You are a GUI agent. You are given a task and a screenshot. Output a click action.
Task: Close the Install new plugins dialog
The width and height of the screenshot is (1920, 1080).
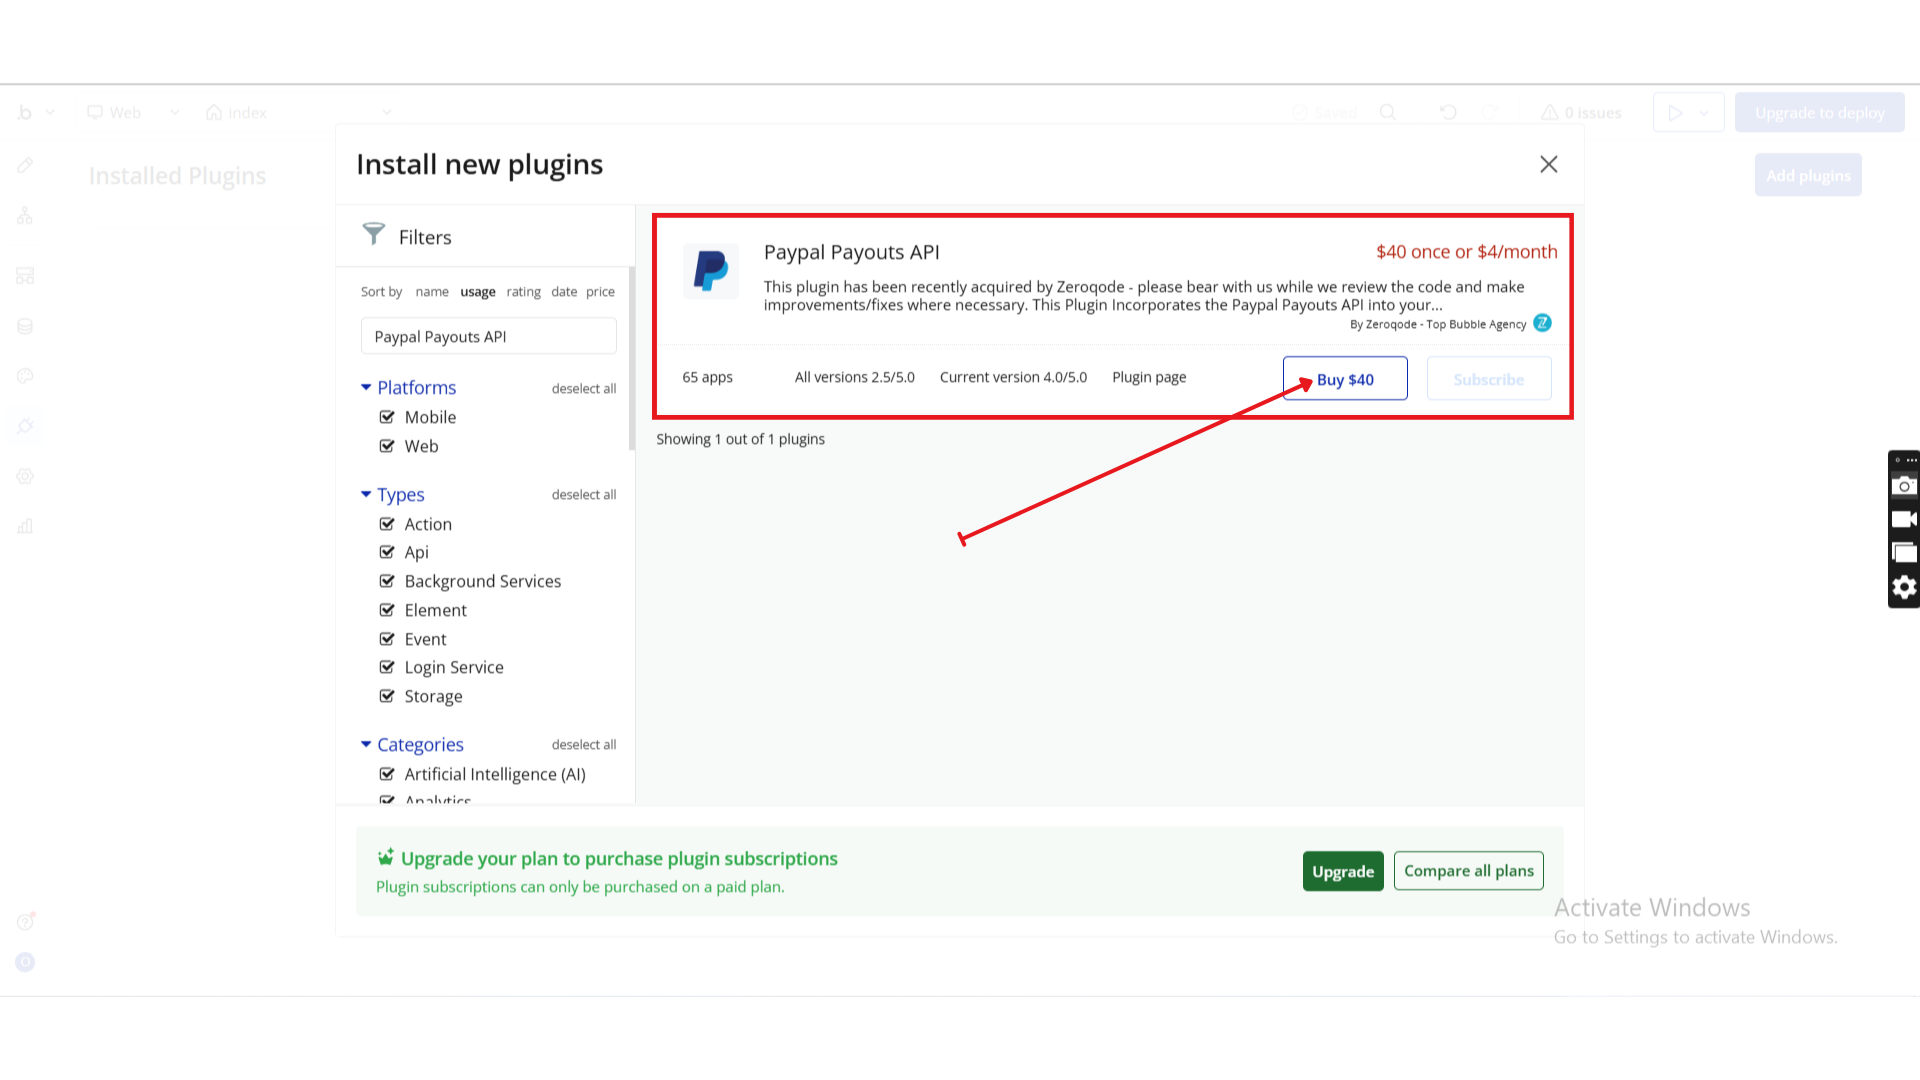pos(1548,164)
